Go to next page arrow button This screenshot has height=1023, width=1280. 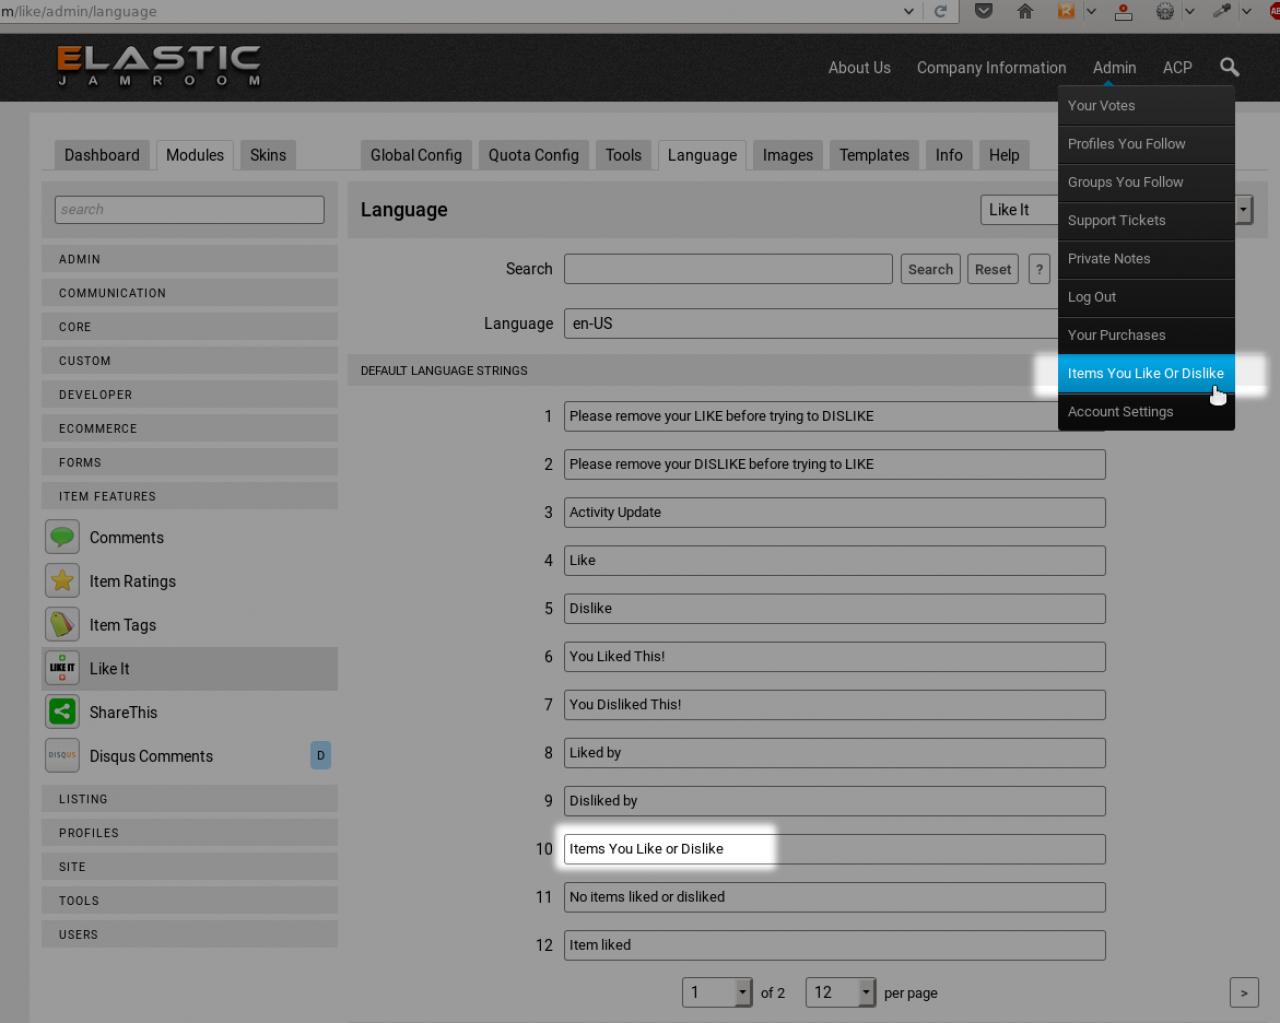point(1244,992)
